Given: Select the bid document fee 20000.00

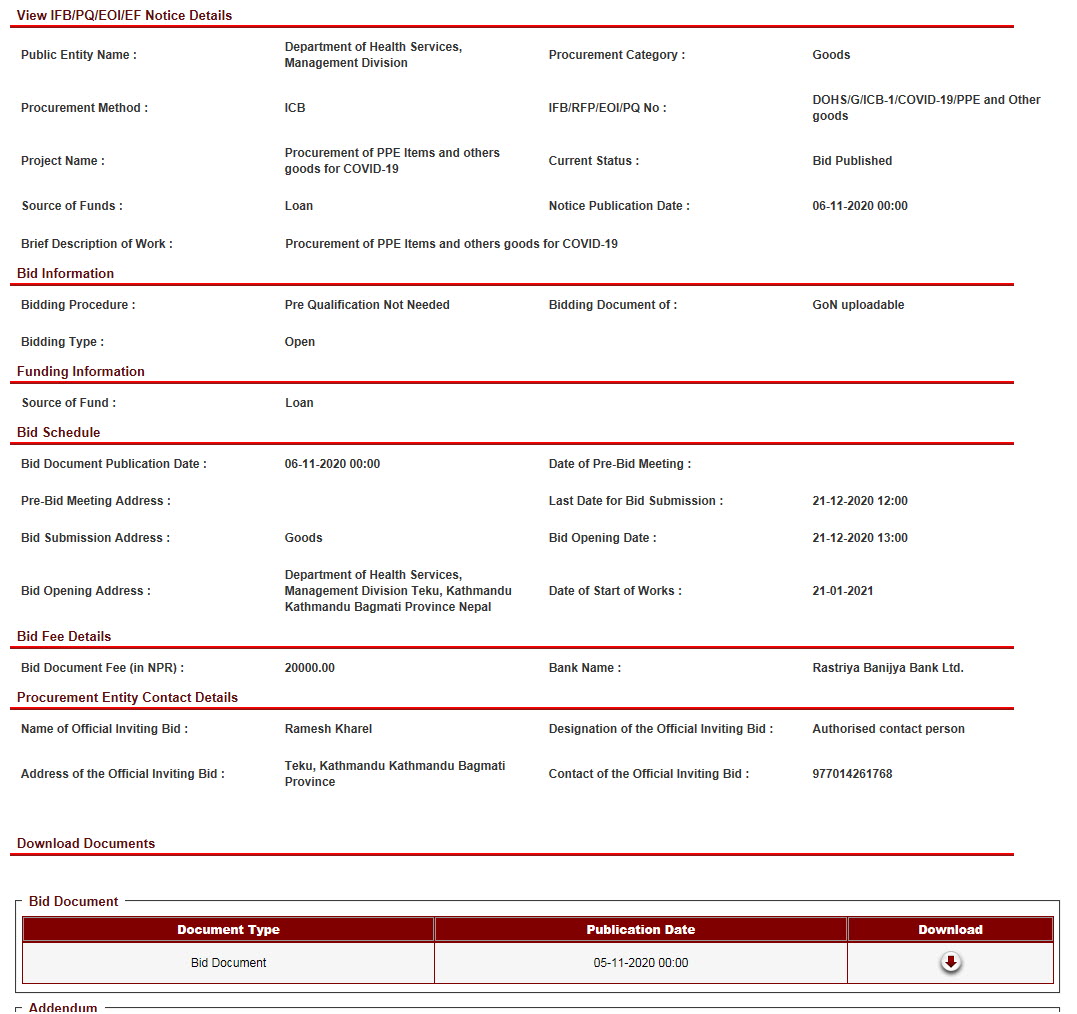Looking at the screenshot, I should (x=310, y=668).
